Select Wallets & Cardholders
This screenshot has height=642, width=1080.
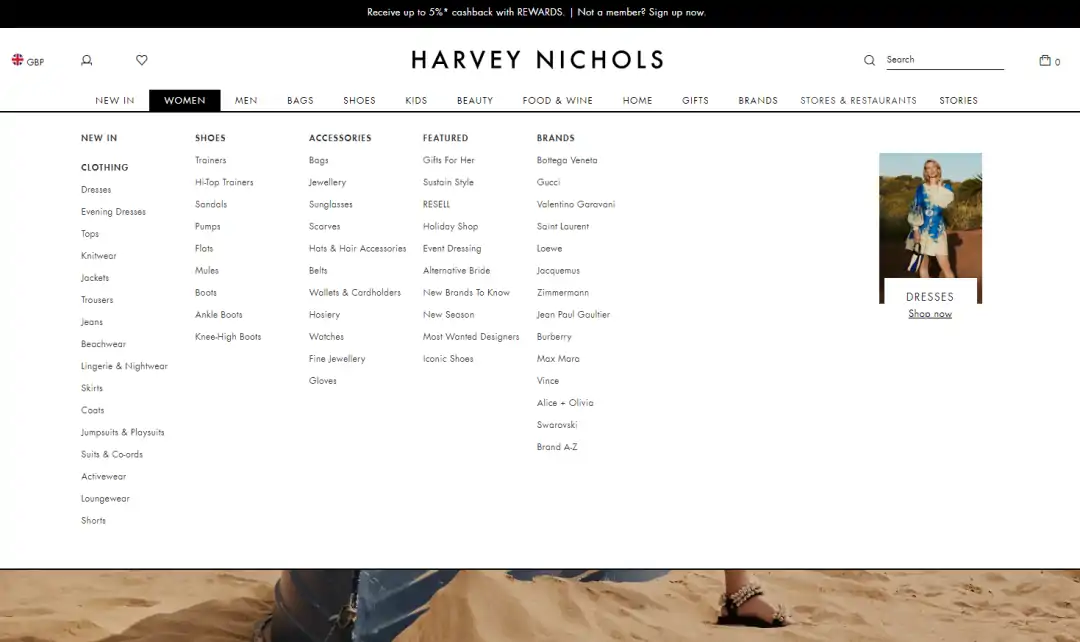point(355,293)
